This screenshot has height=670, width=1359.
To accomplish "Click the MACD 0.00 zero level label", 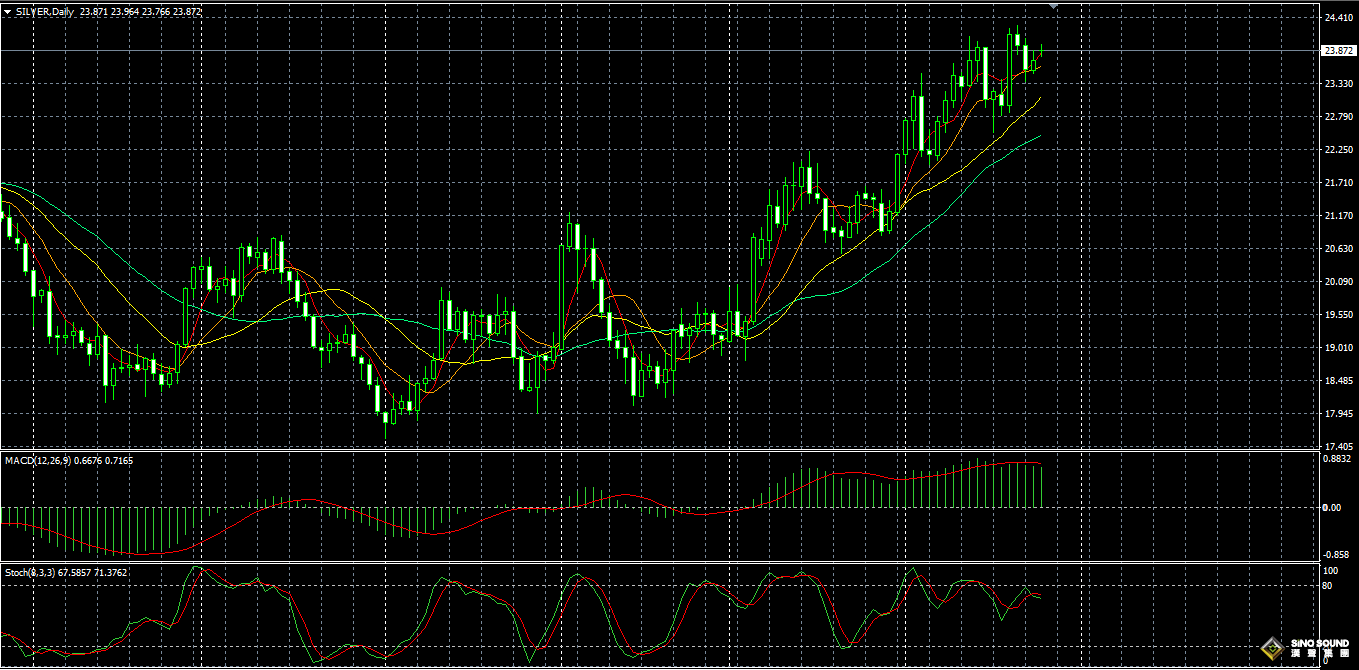I will coord(1332,508).
